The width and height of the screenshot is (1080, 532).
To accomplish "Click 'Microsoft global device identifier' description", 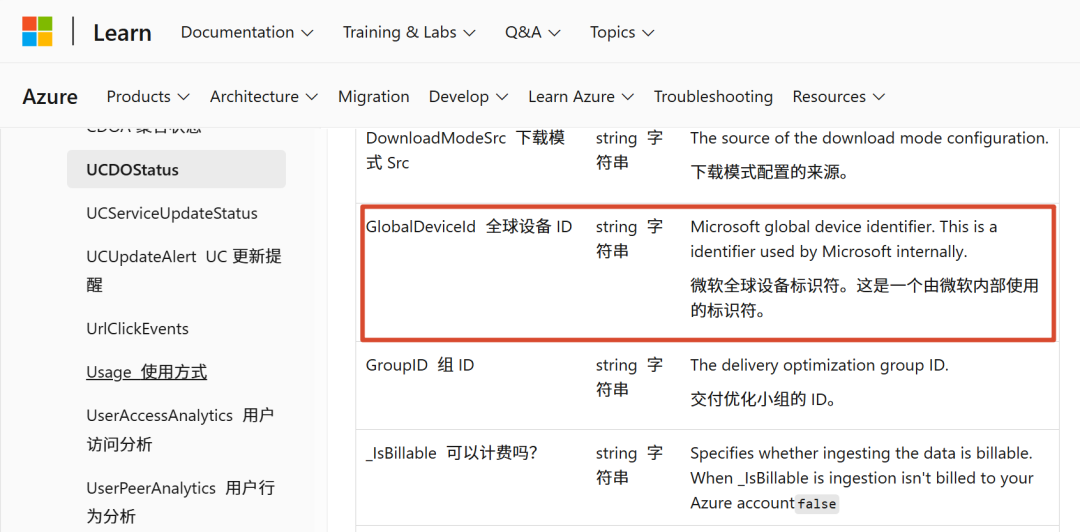I will (844, 239).
